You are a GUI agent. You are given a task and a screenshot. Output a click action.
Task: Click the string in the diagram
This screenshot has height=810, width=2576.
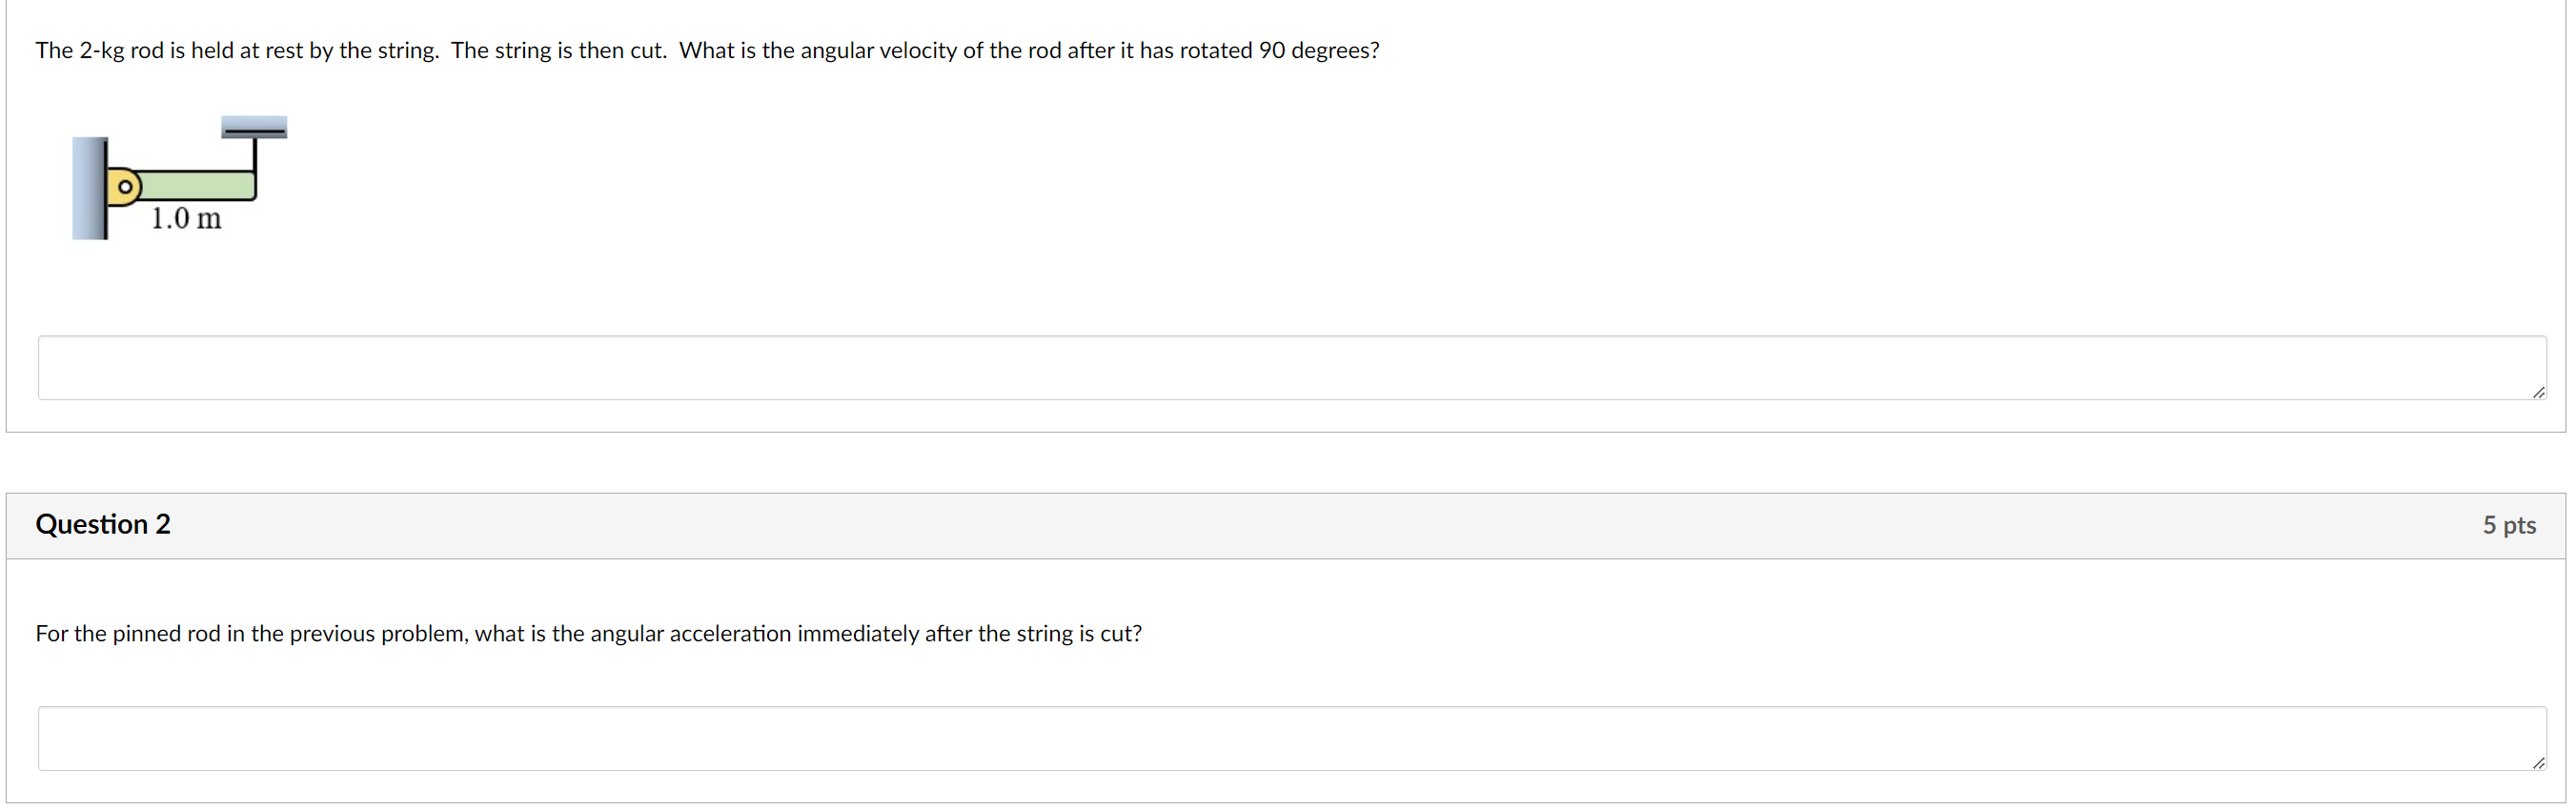256,155
